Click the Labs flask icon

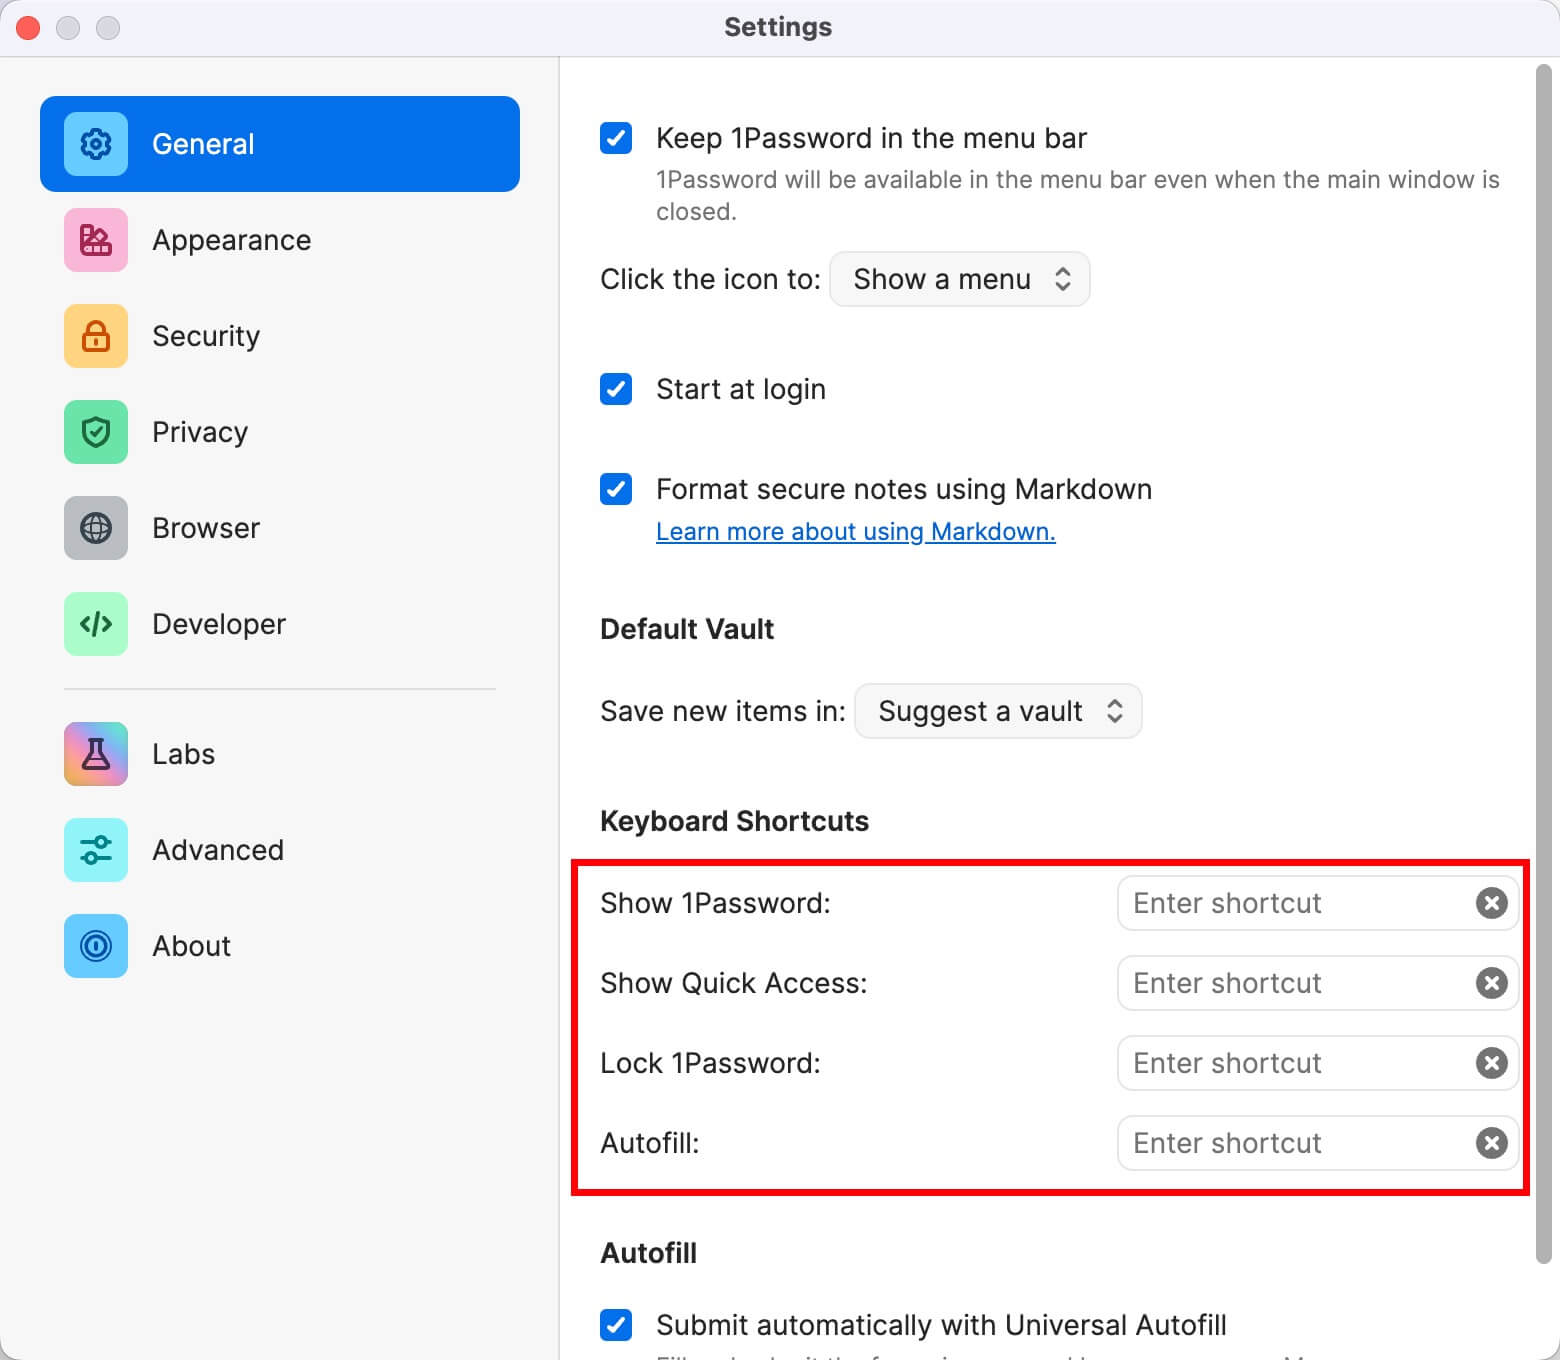[96, 754]
